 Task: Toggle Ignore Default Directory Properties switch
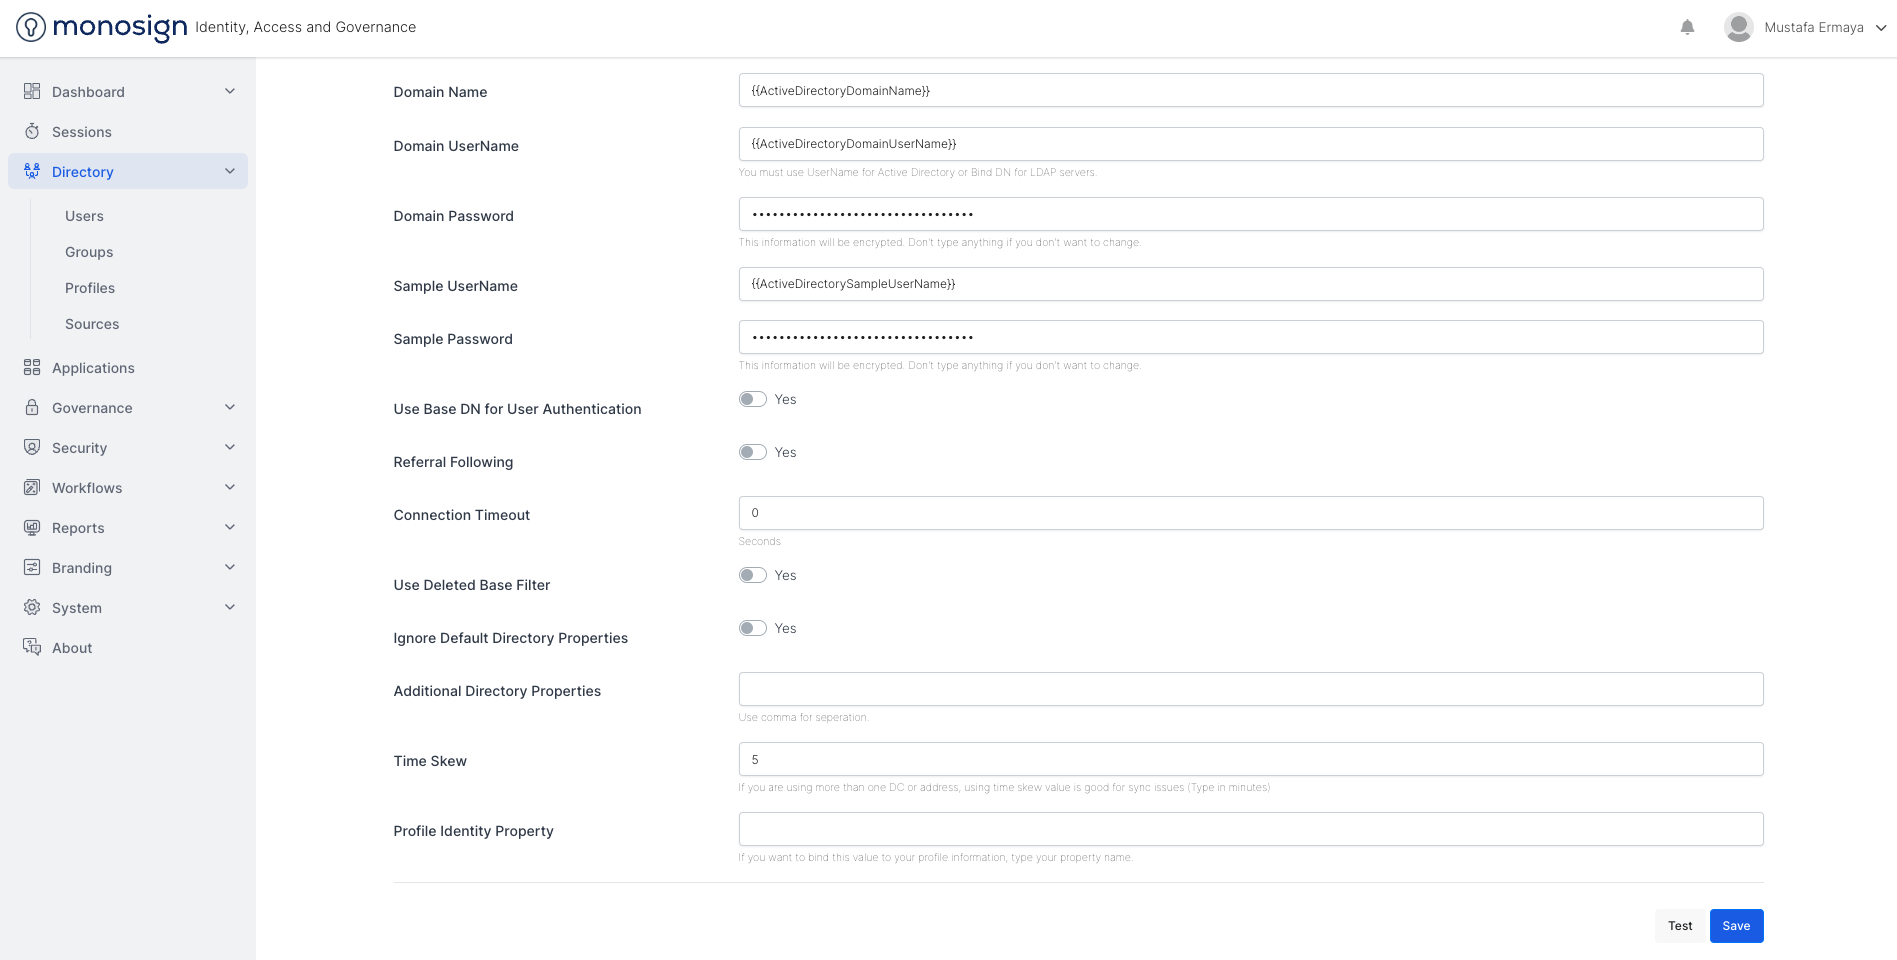pyautogui.click(x=752, y=628)
